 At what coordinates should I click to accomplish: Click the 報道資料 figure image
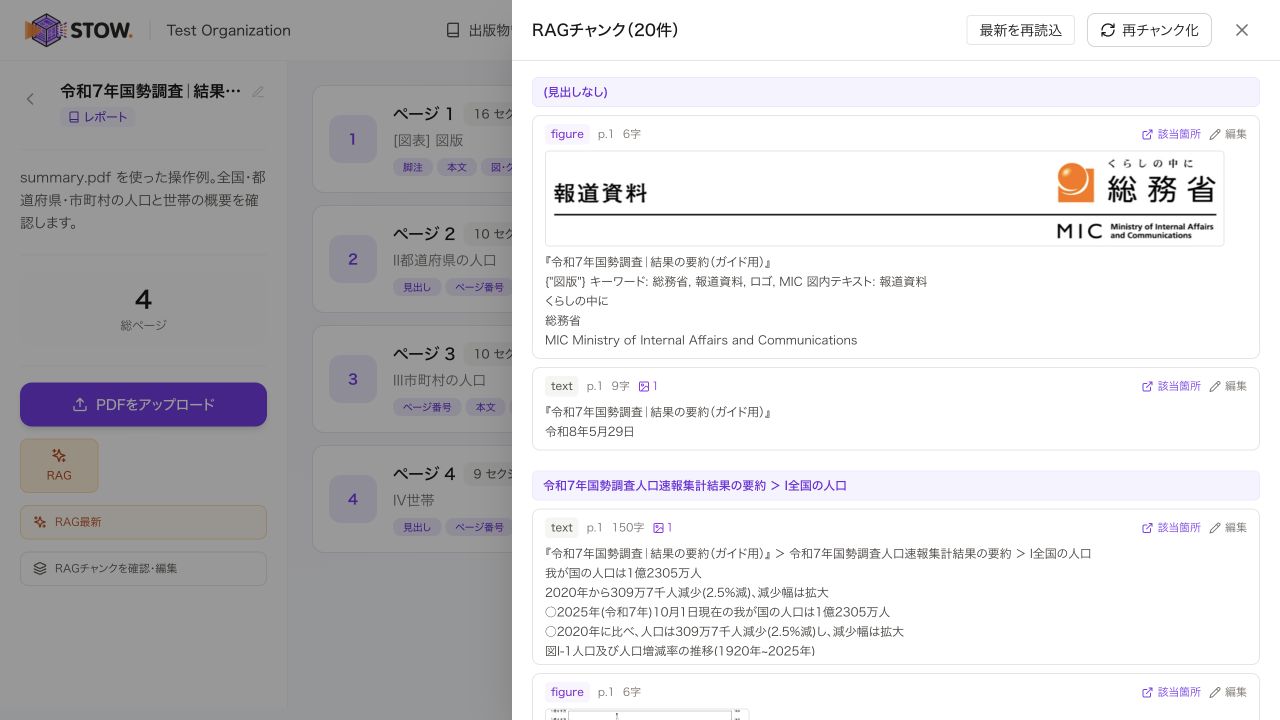[x=884, y=198]
